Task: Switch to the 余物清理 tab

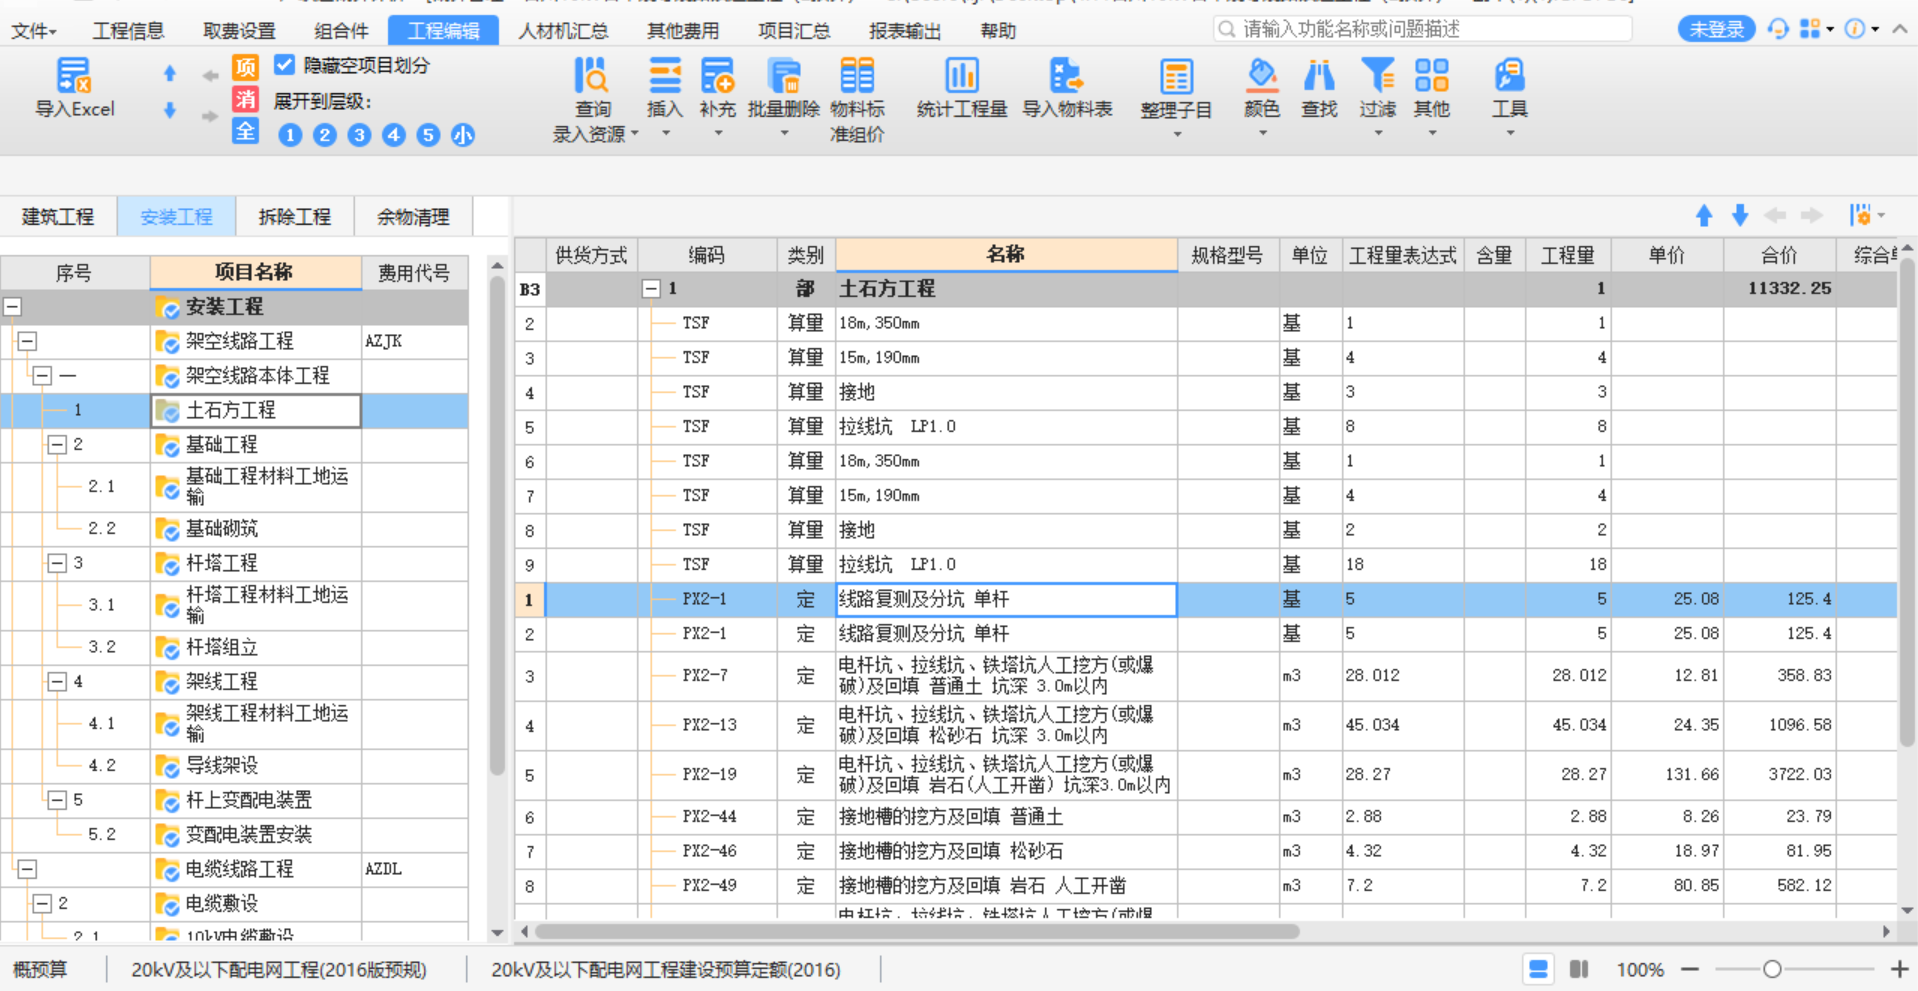Action: 413,217
